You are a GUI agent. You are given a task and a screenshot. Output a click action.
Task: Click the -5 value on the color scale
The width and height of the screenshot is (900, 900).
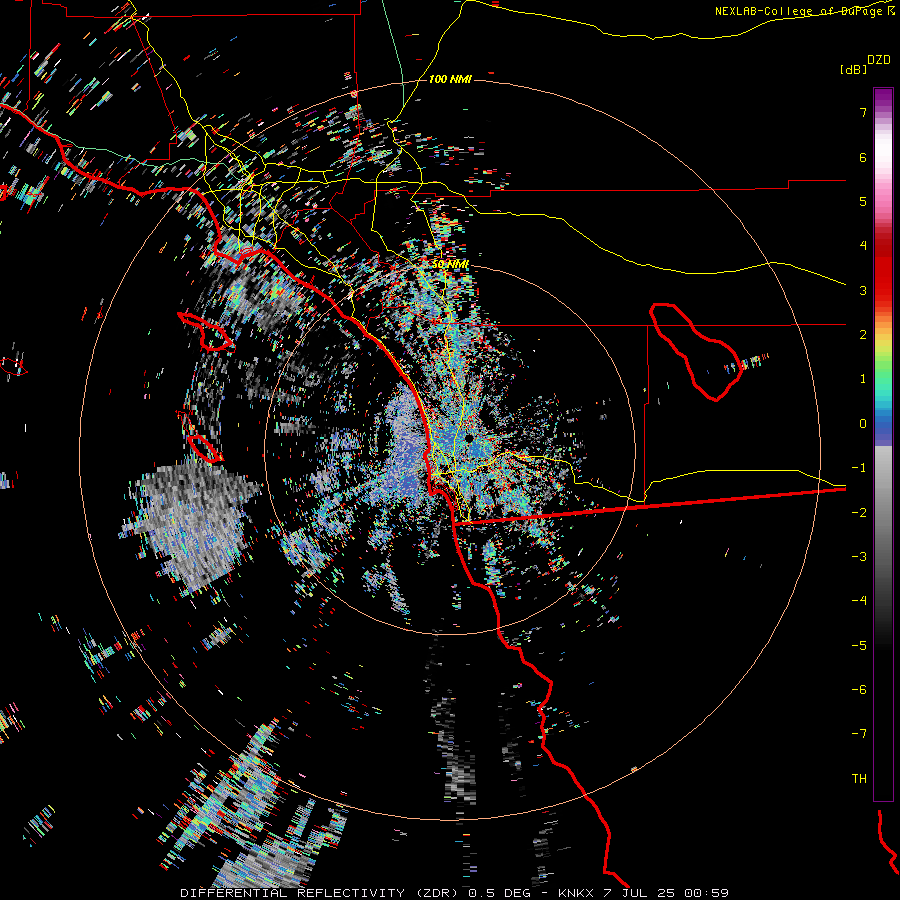click(x=859, y=646)
